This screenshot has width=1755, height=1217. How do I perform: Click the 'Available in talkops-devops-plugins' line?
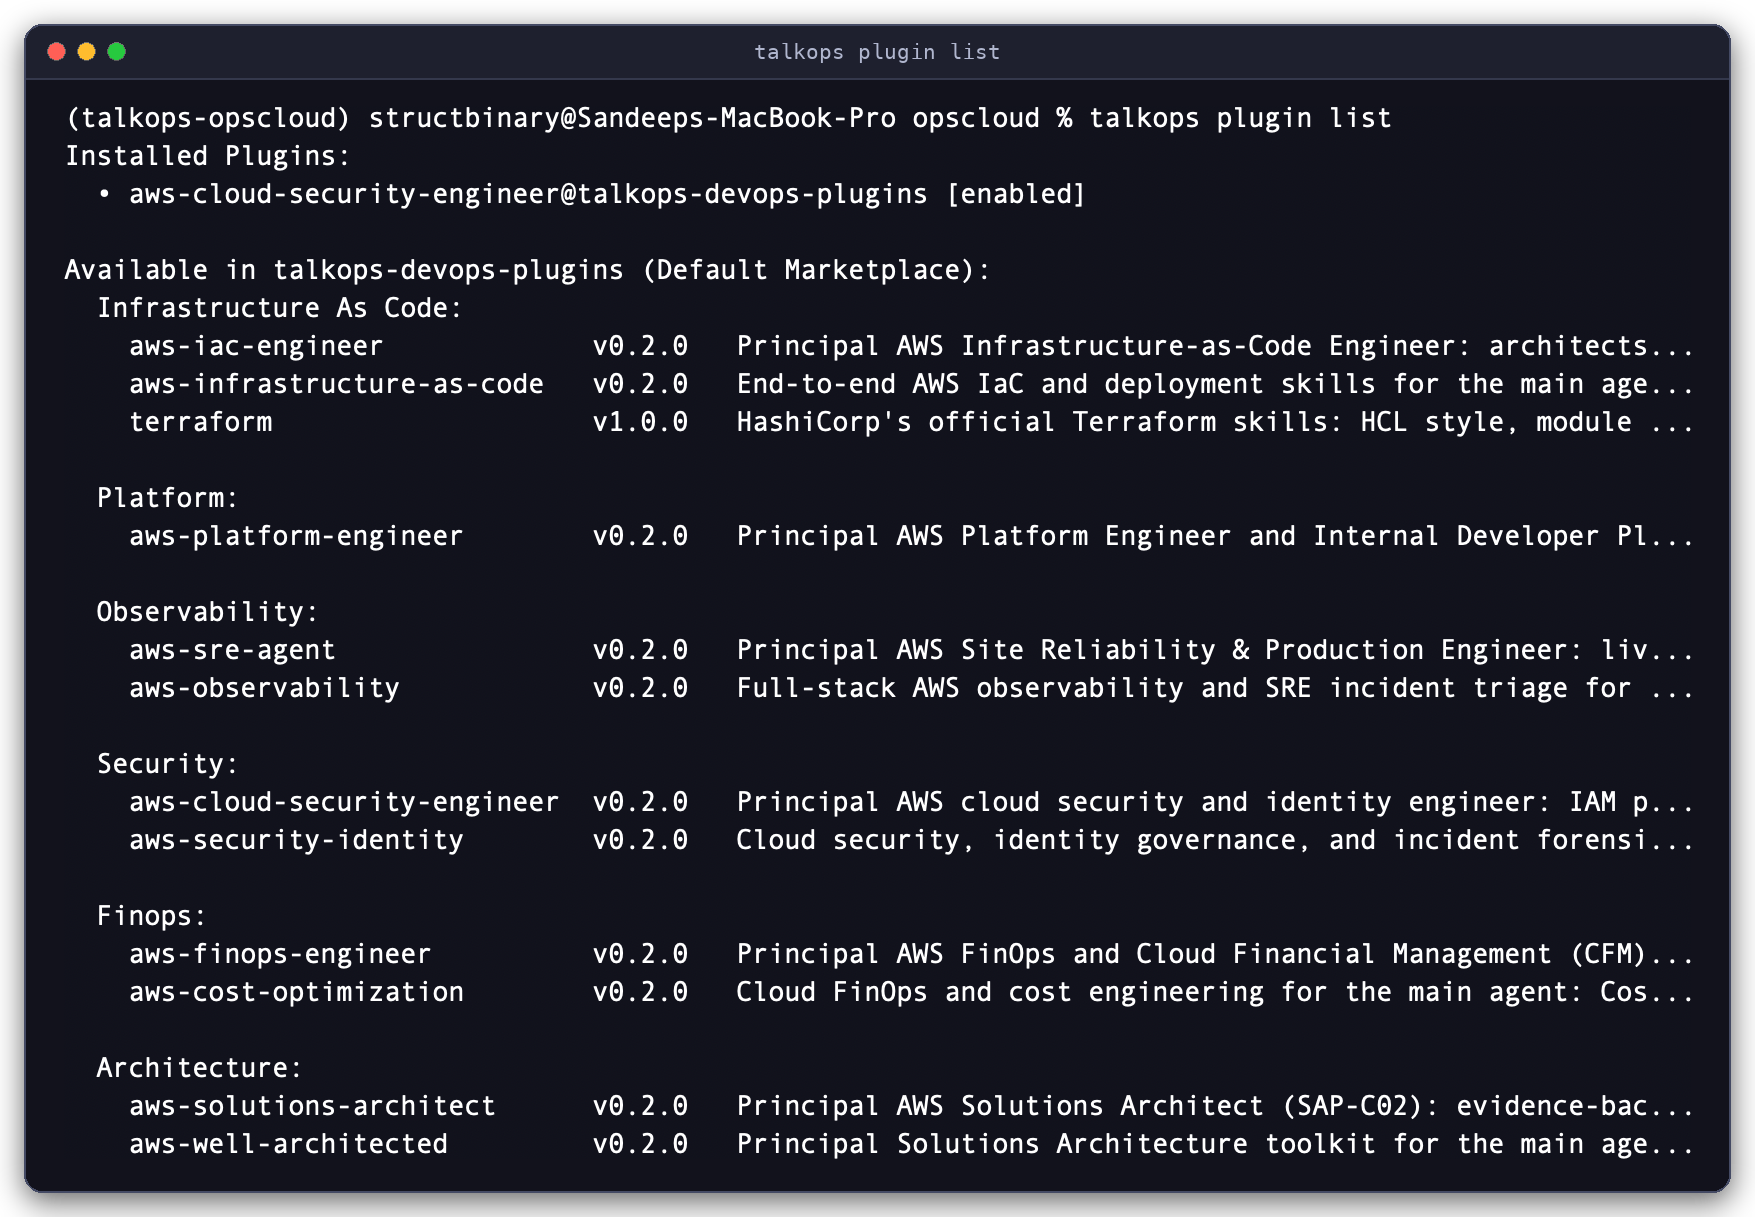[x=528, y=270]
